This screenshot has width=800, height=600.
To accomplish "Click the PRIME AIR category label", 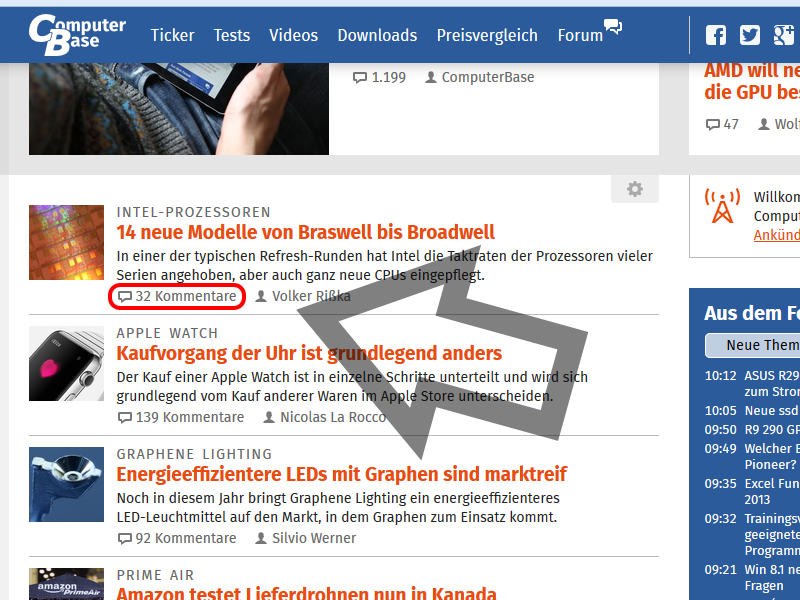I will tap(156, 575).
